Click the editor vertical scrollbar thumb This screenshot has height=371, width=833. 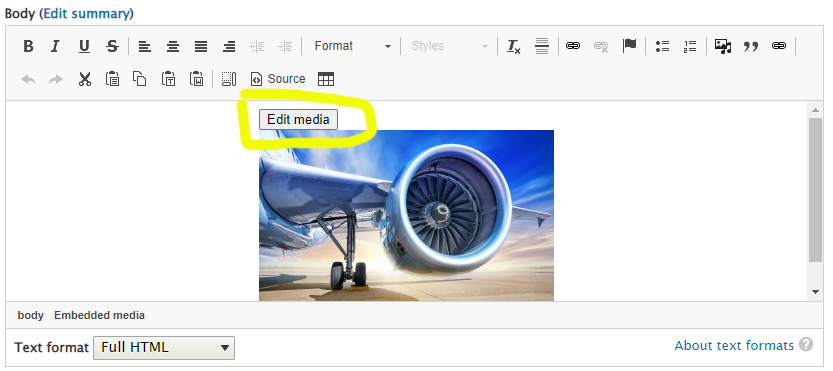(x=815, y=190)
